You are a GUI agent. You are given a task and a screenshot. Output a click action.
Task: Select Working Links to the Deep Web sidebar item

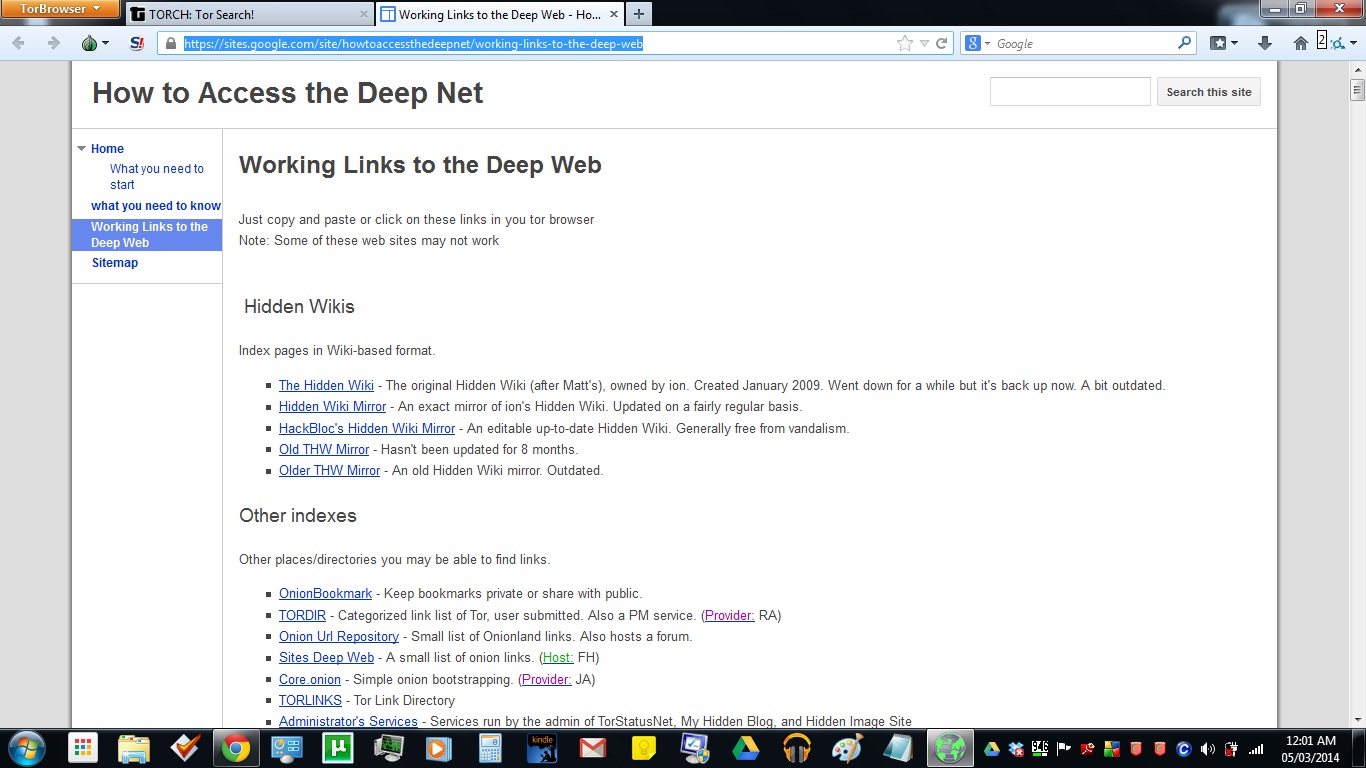click(x=147, y=235)
